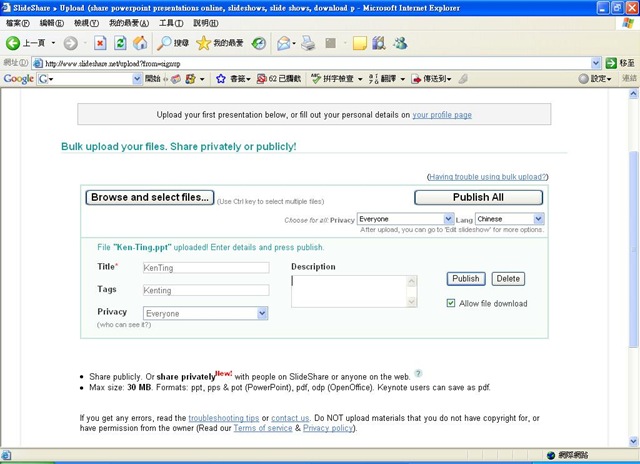This screenshot has width=640, height=464.
Task: Open the contact us link
Action: [290, 418]
